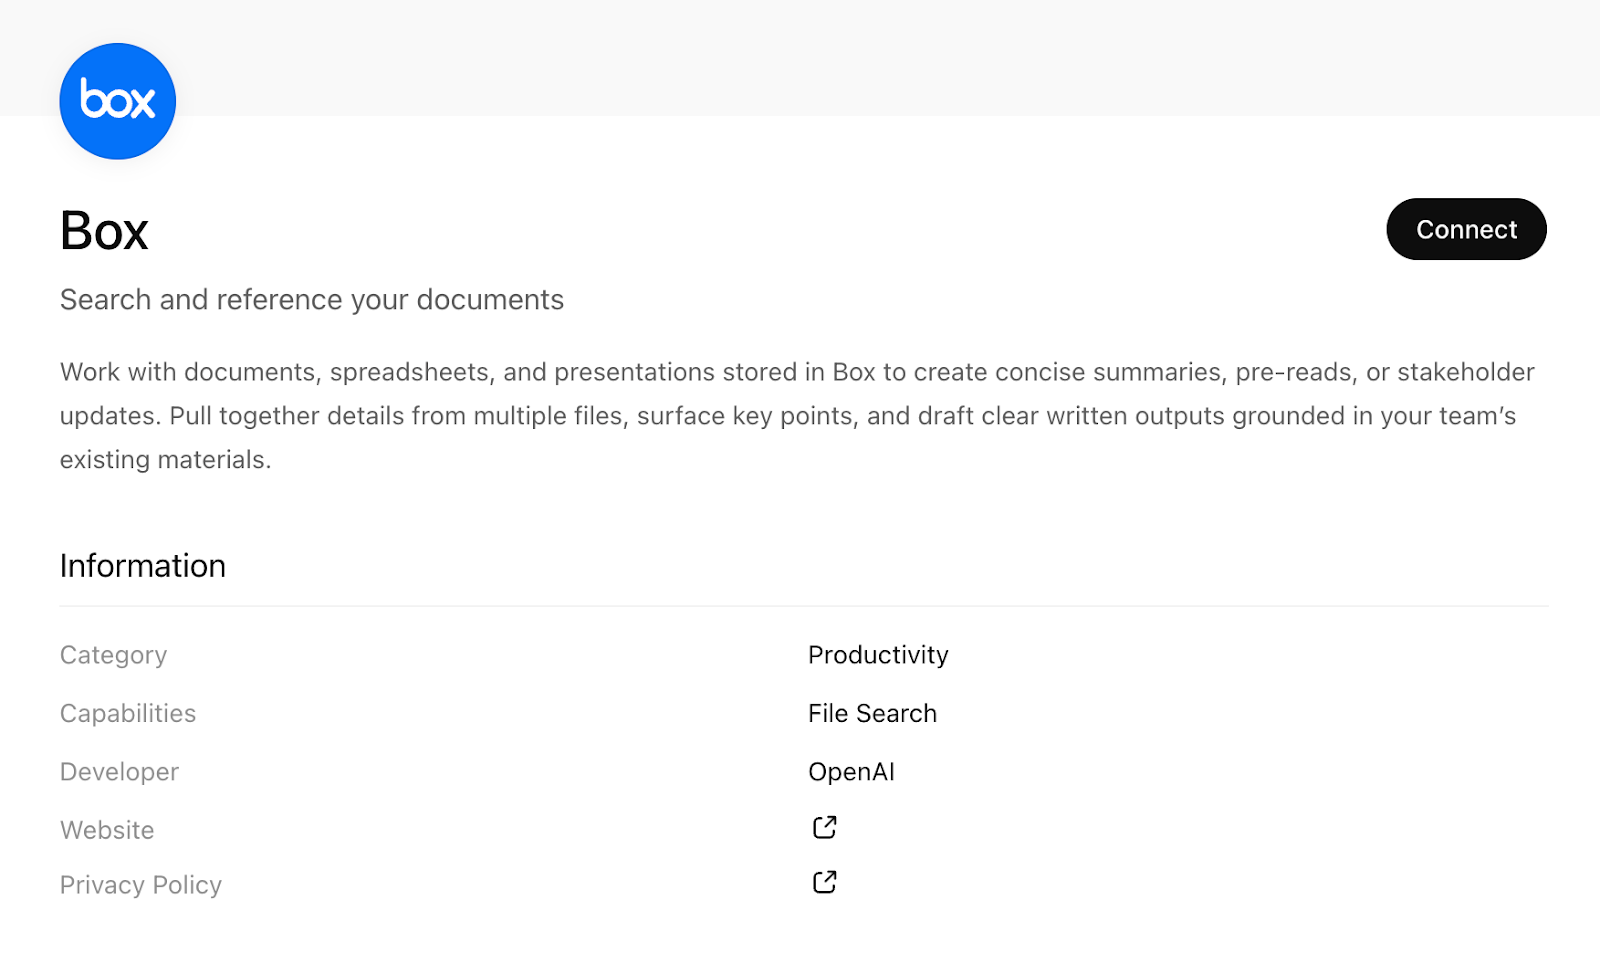Viewport: 1600px width, 963px height.
Task: Select the File Search capability icon row
Action: click(872, 713)
